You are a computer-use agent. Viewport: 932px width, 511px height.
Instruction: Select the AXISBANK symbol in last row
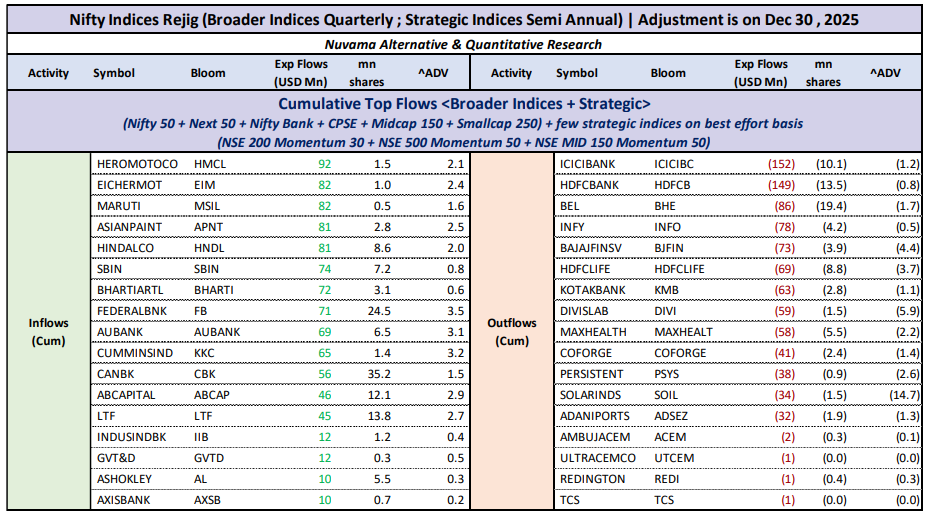point(125,498)
